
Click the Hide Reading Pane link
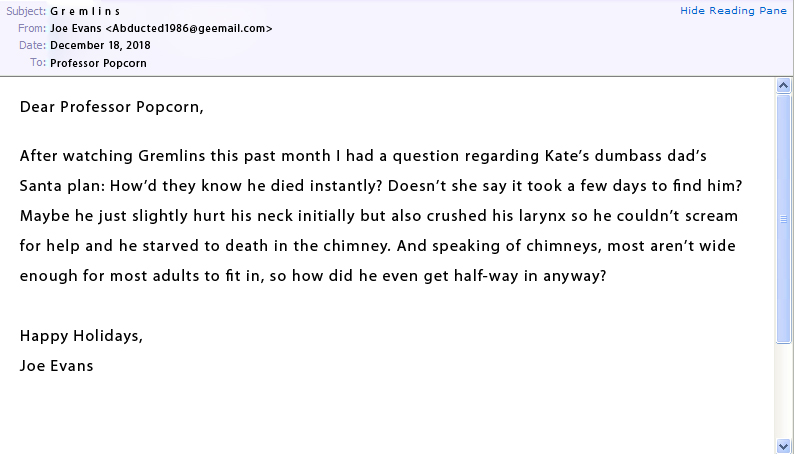tap(731, 10)
